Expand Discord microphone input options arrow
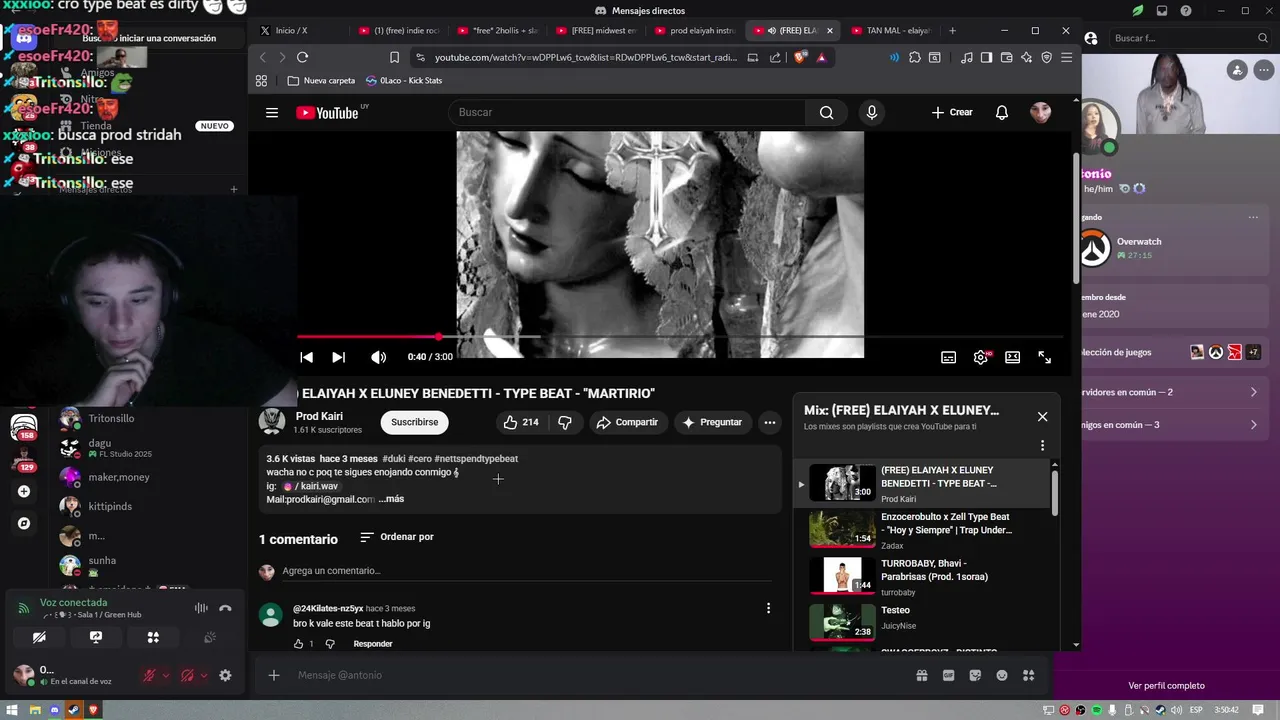Screen dimensions: 1280x720 click(x=166, y=676)
